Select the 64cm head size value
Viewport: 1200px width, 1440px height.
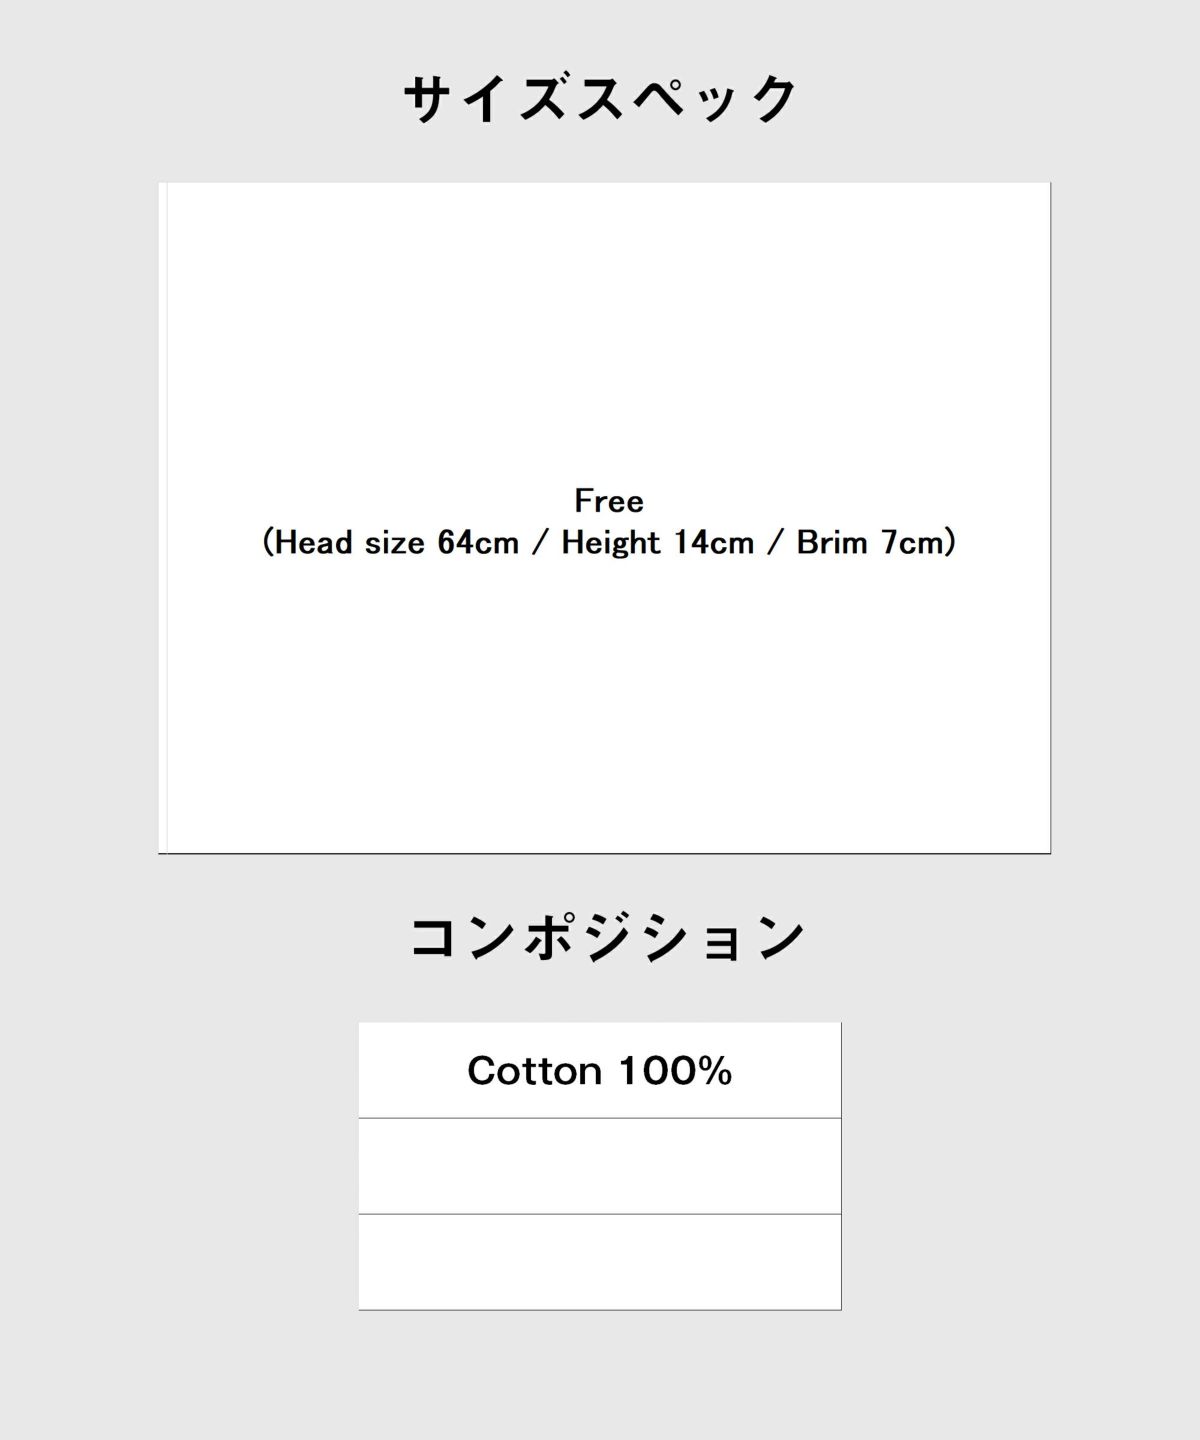[x=478, y=542]
